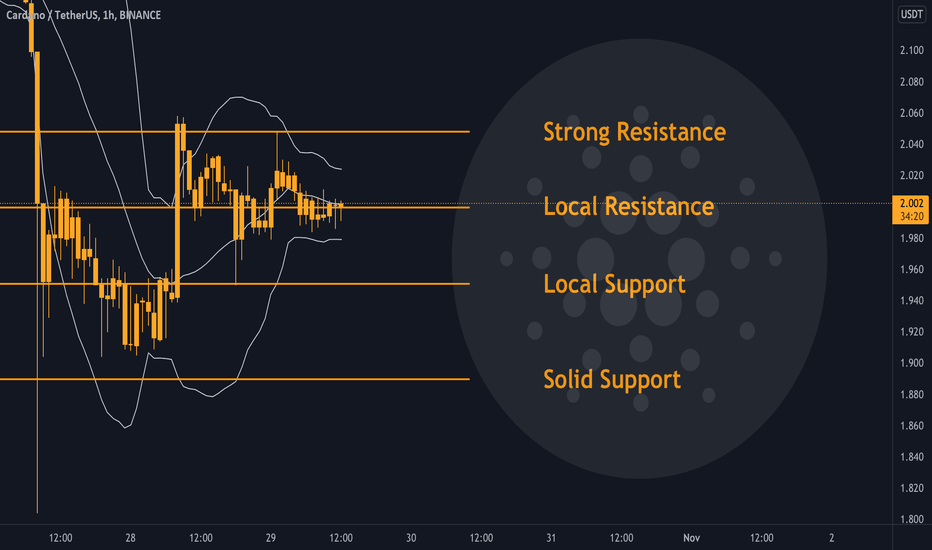Click the Cardano logo watermark center
The width and height of the screenshot is (932, 550).
click(640, 259)
